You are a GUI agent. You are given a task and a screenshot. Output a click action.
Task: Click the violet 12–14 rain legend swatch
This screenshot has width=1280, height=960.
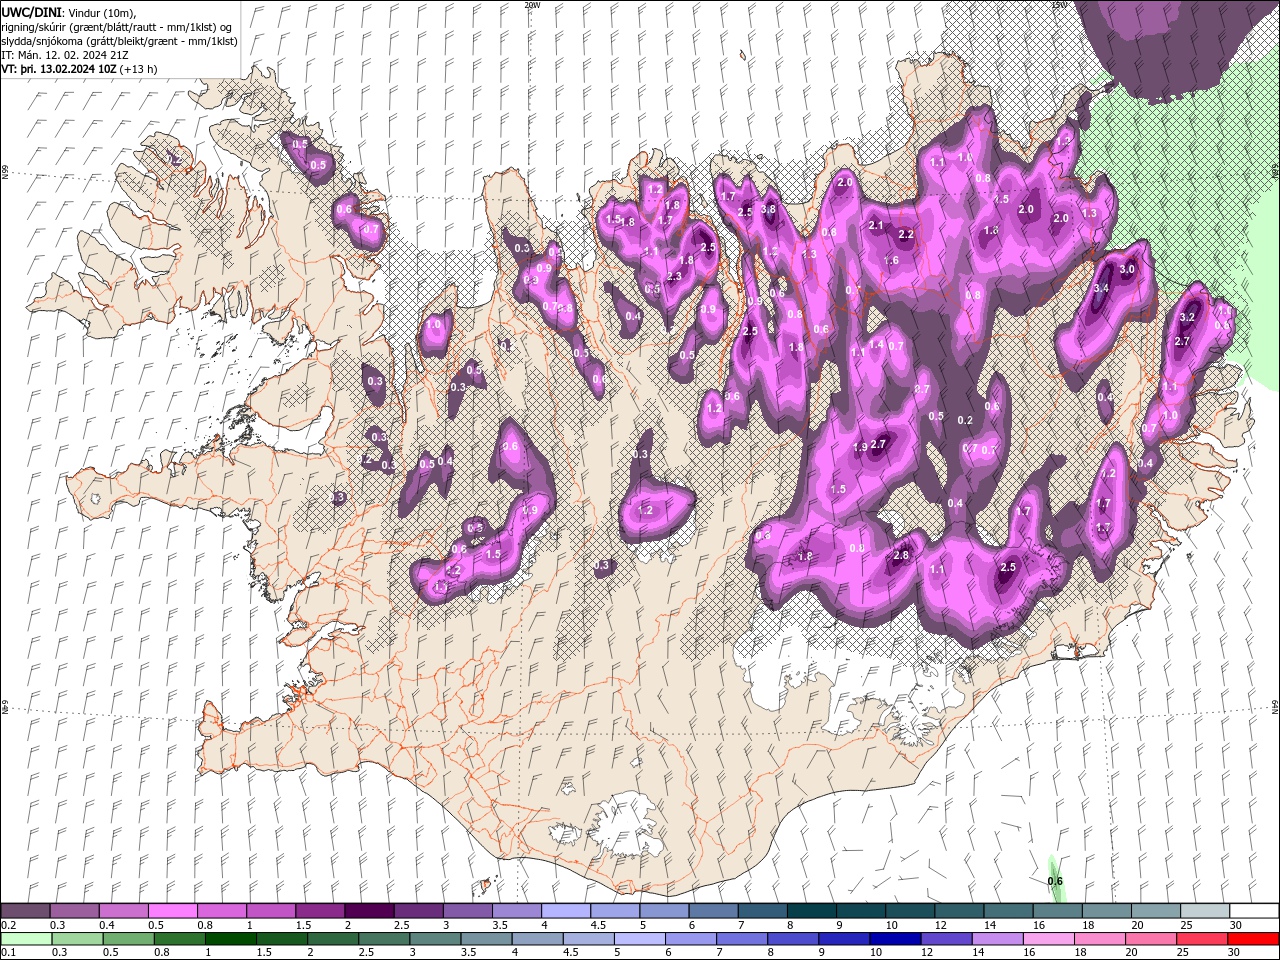tap(945, 939)
